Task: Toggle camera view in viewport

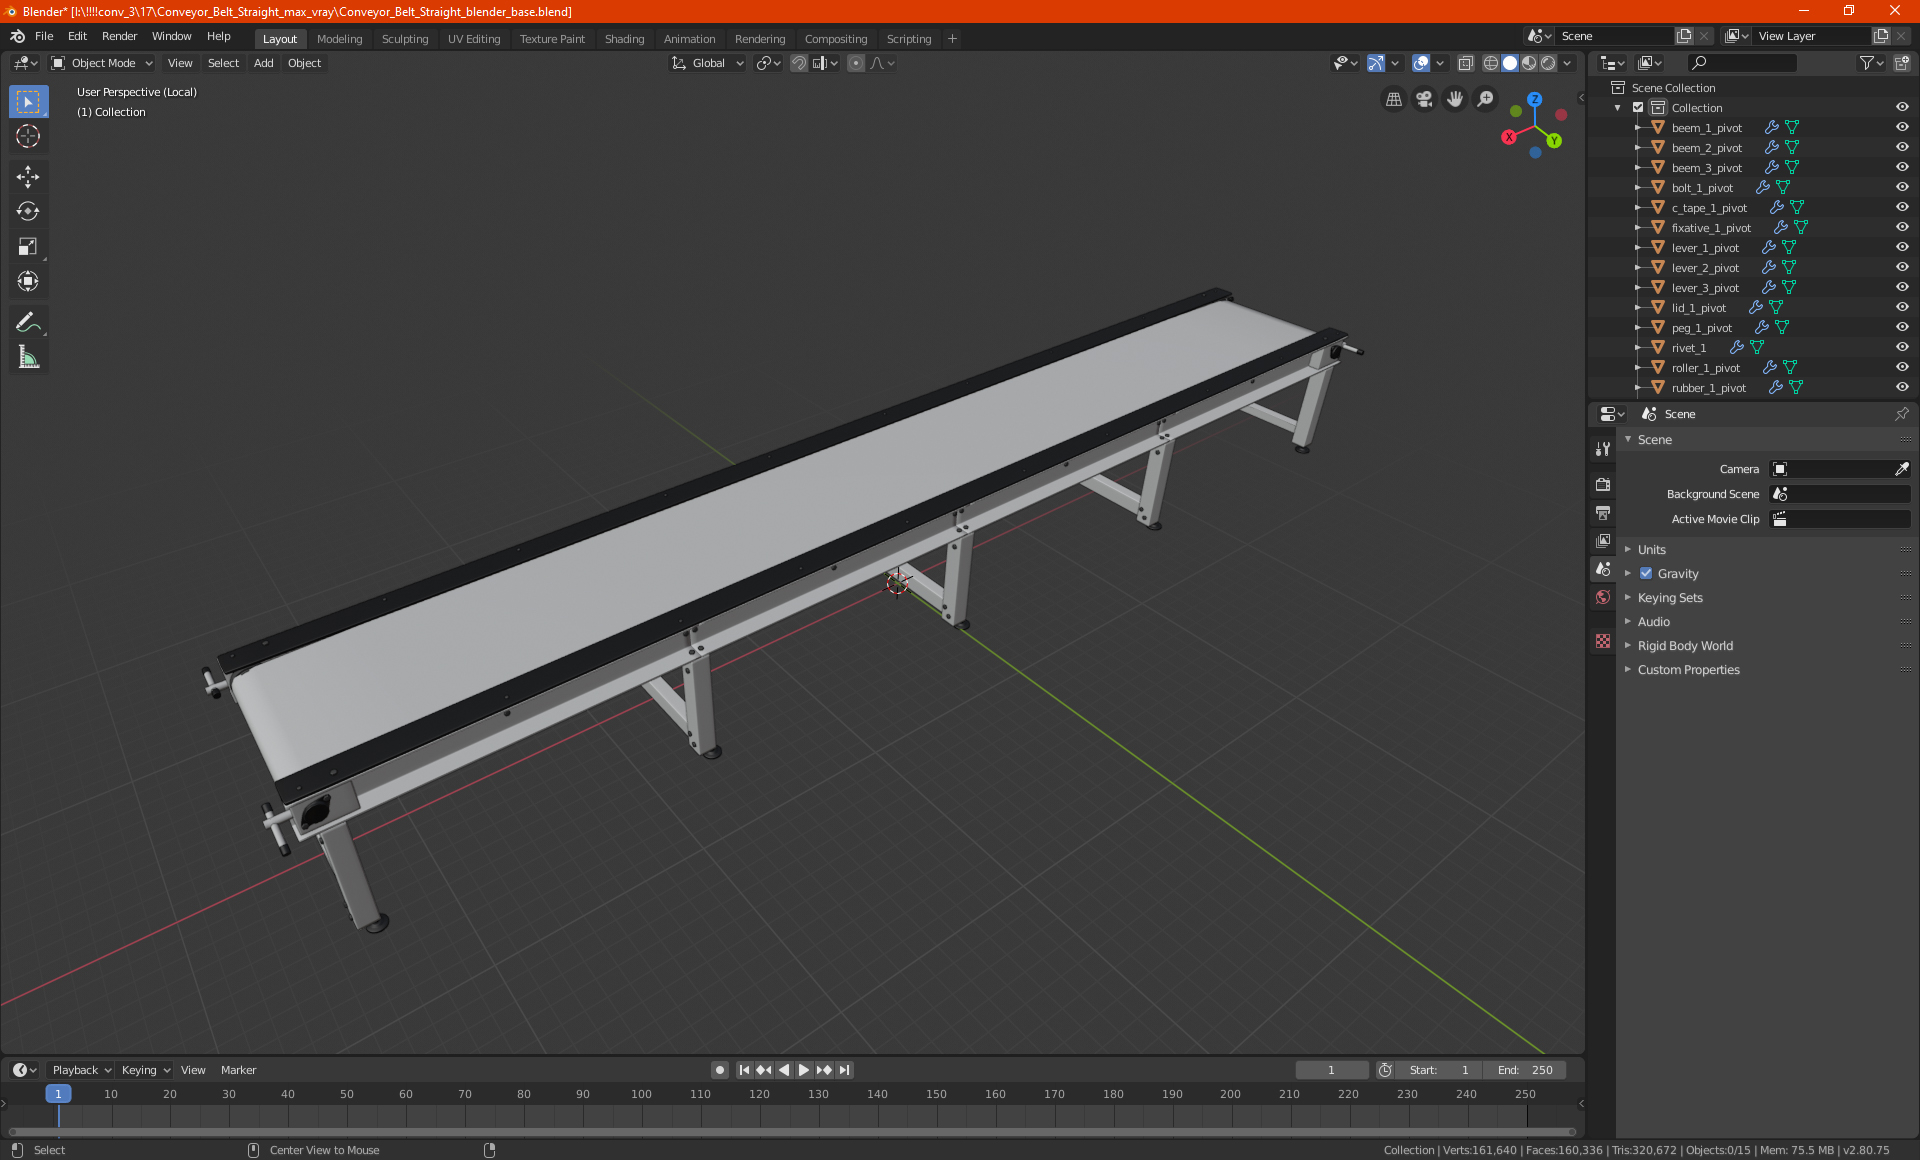Action: point(1424,99)
